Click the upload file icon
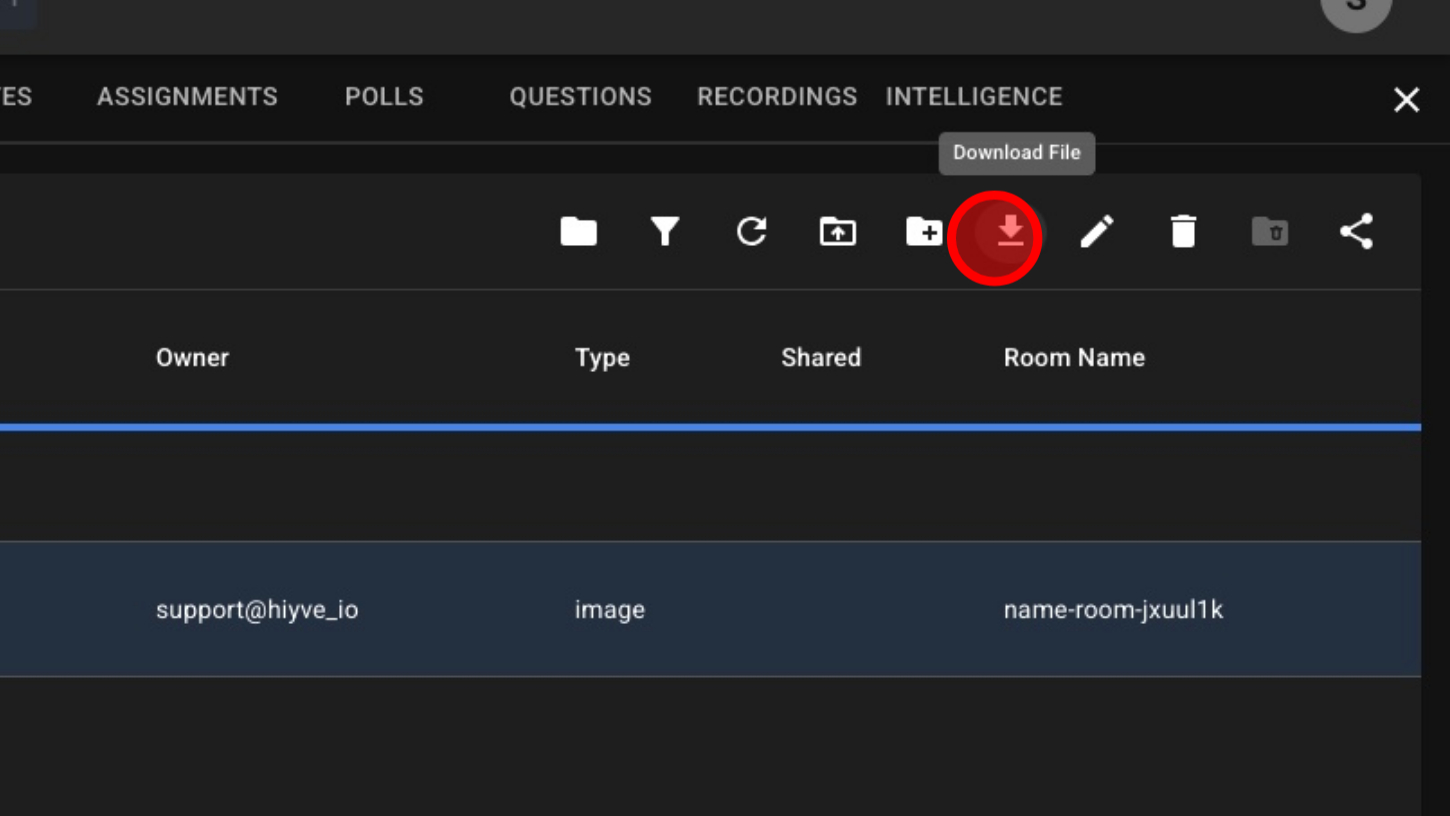1450x816 pixels. click(837, 232)
